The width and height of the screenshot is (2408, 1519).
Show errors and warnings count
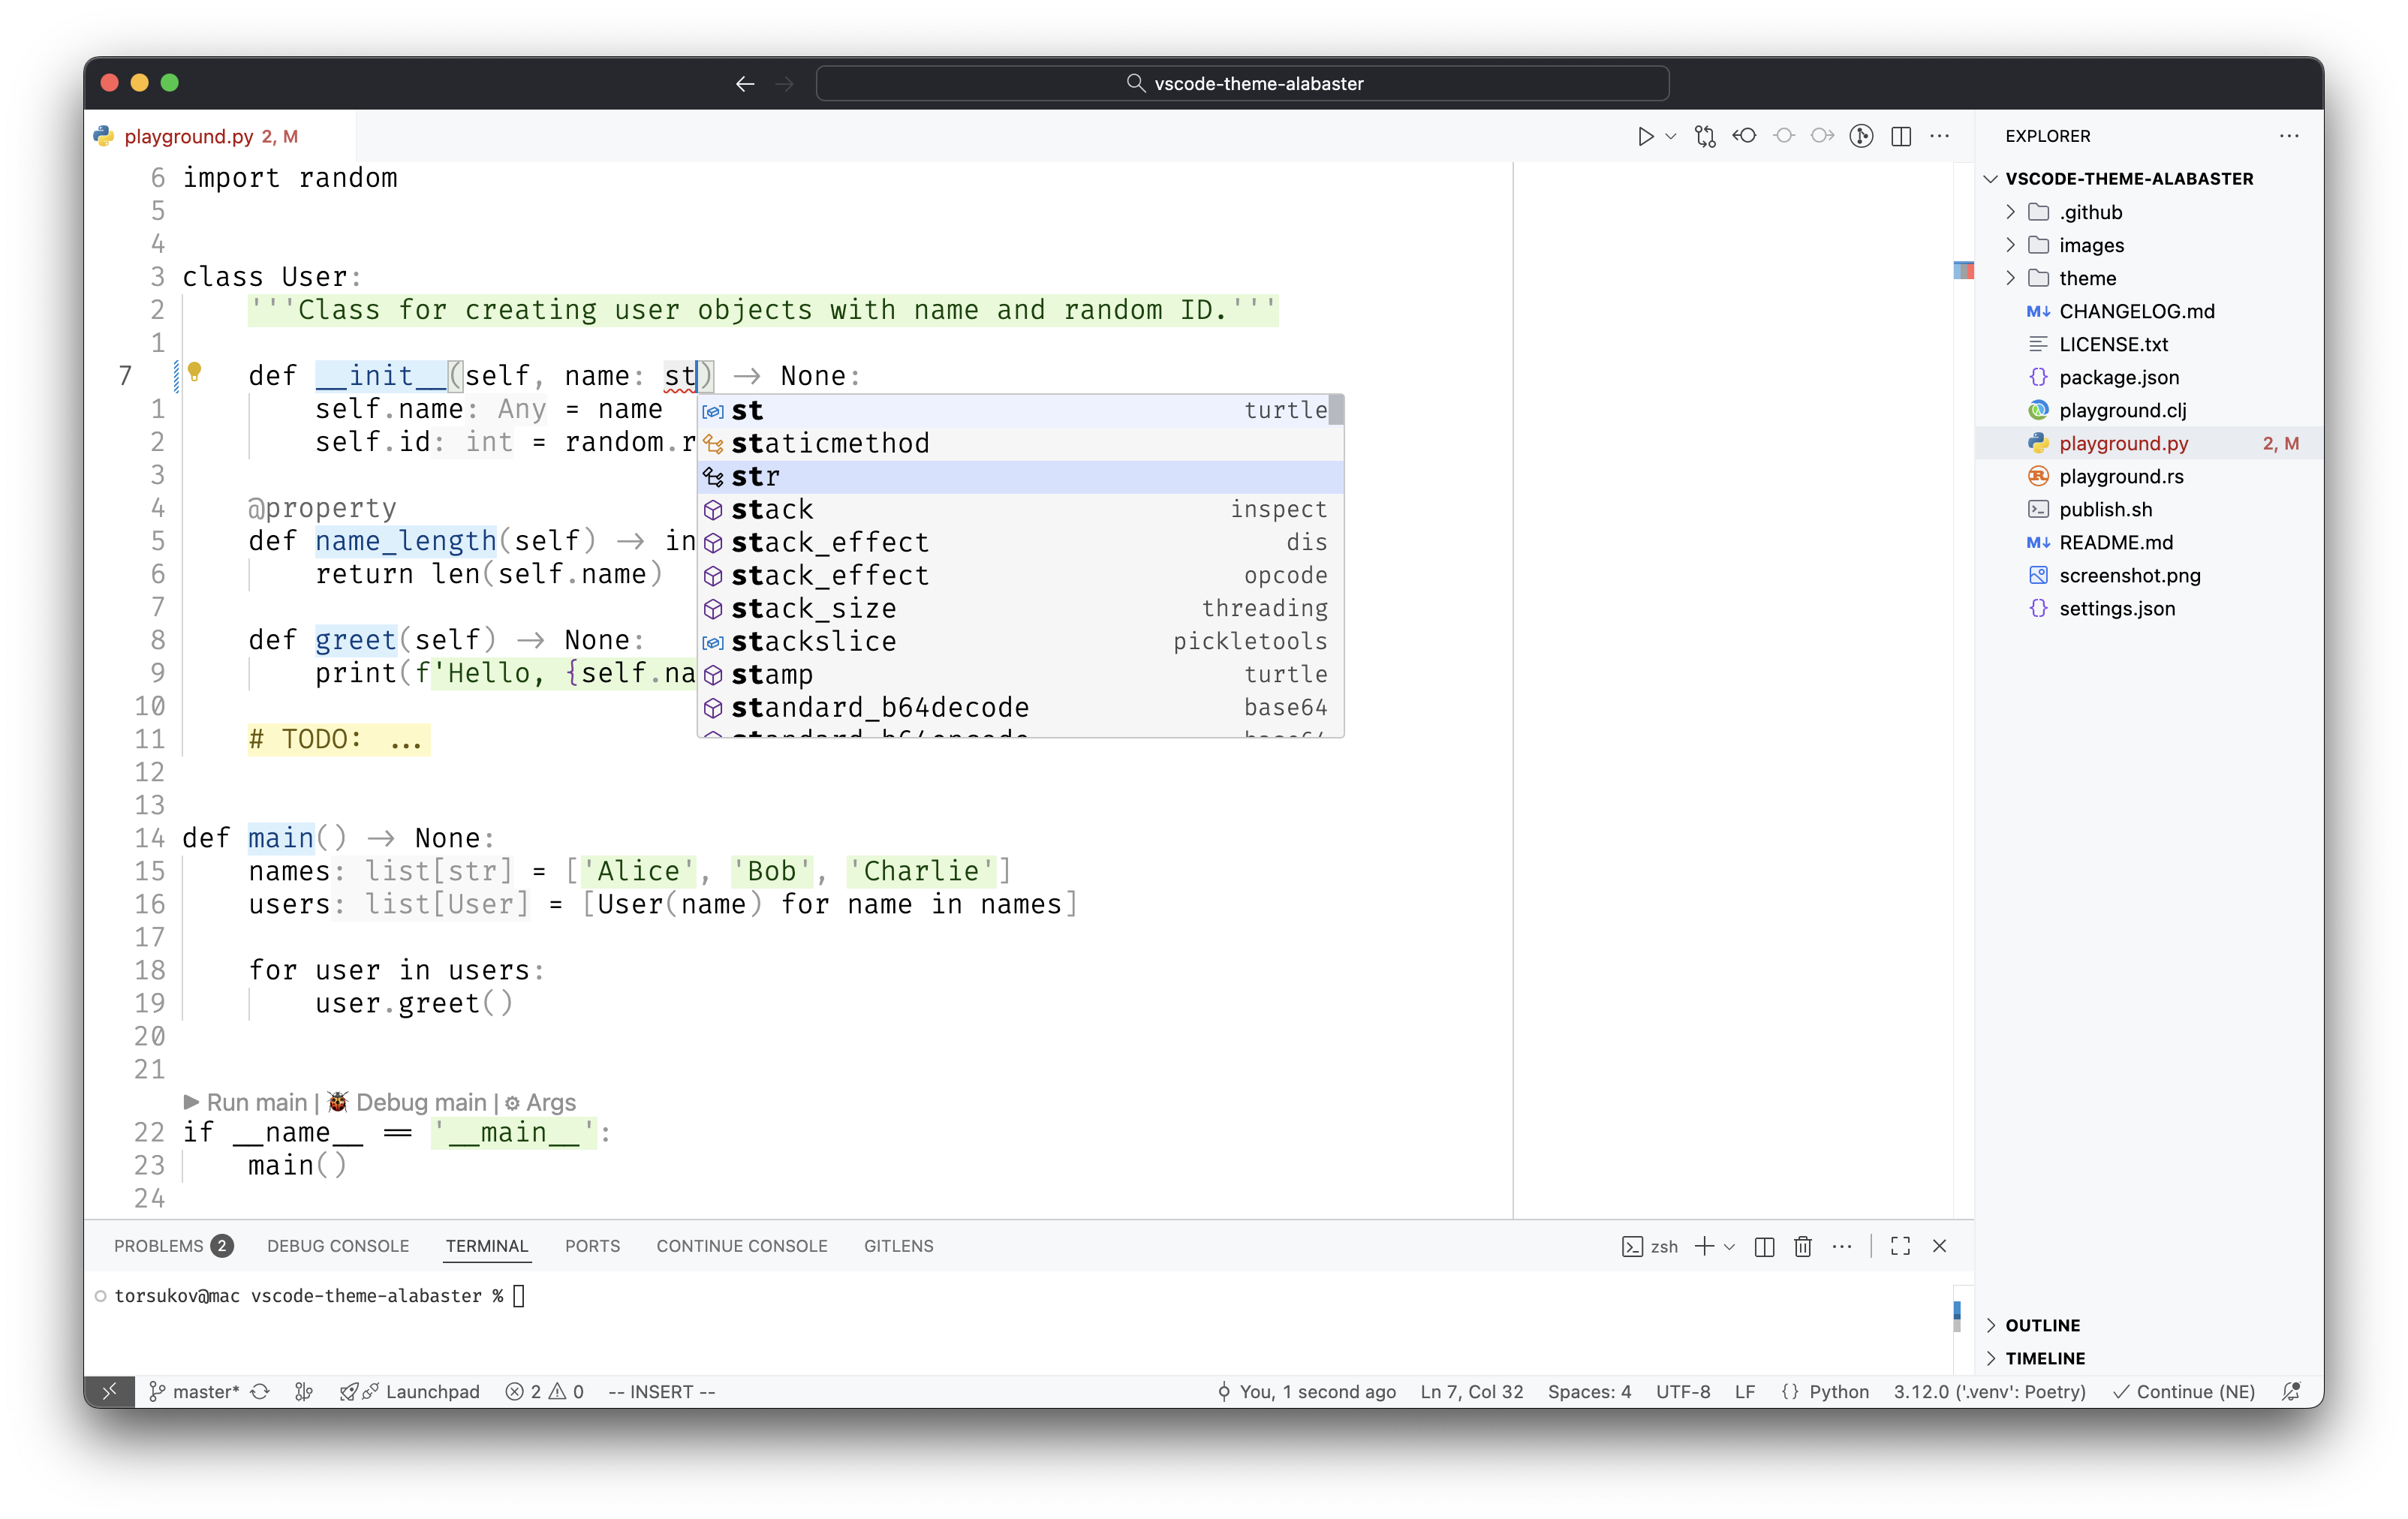tap(544, 1391)
